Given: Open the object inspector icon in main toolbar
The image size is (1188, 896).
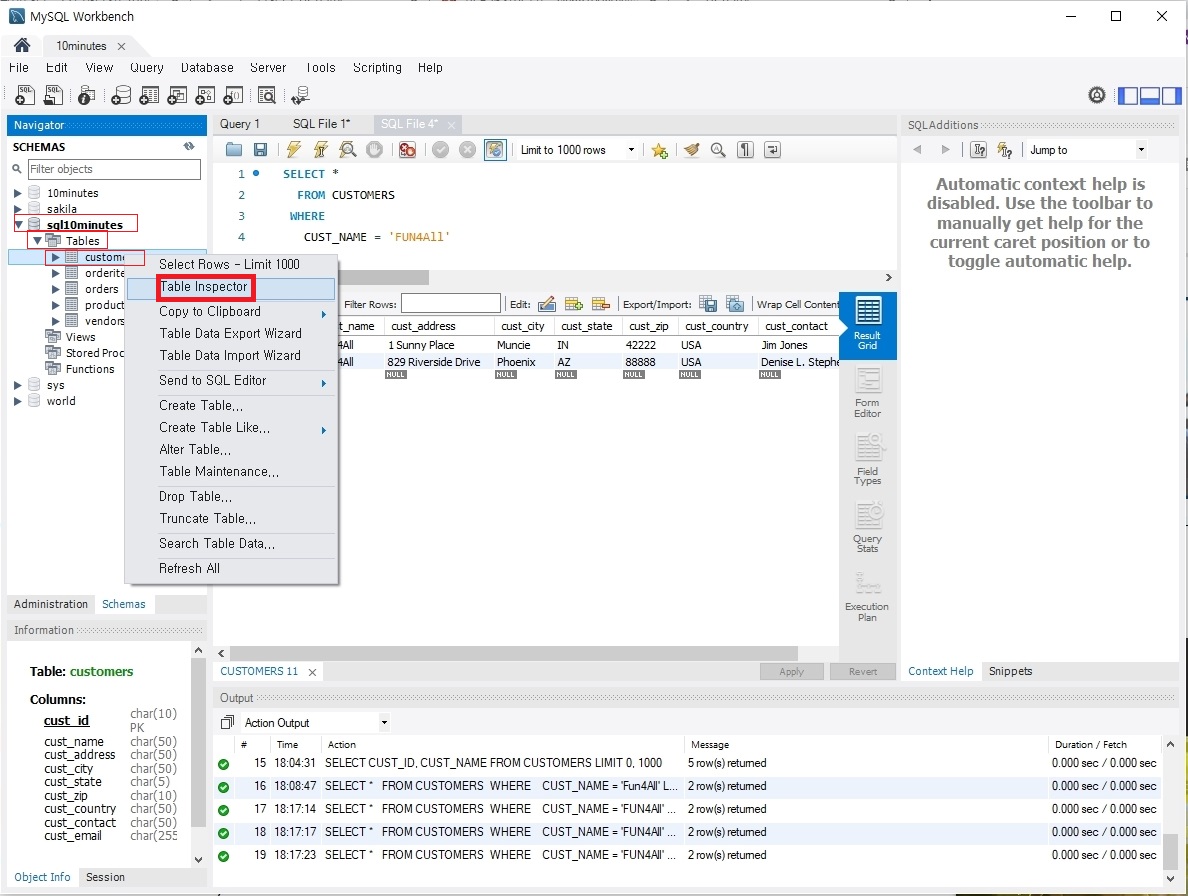Looking at the screenshot, I should click(86, 95).
